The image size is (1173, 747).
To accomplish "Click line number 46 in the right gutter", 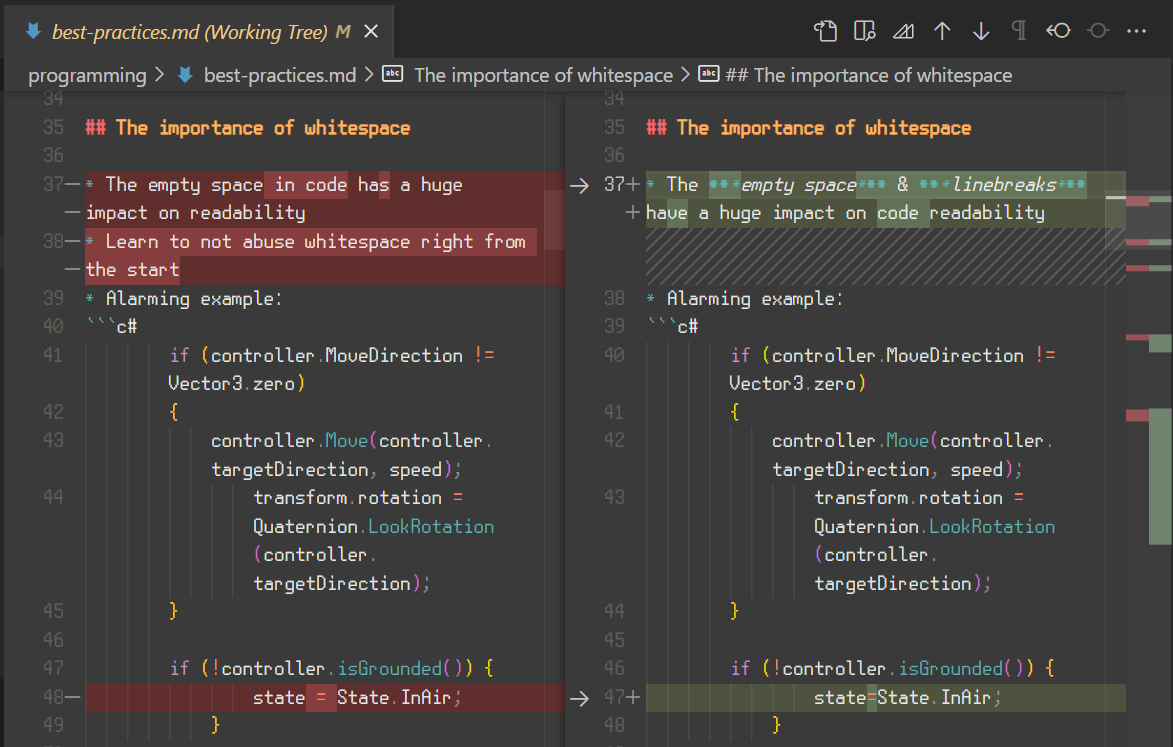I will click(613, 668).
